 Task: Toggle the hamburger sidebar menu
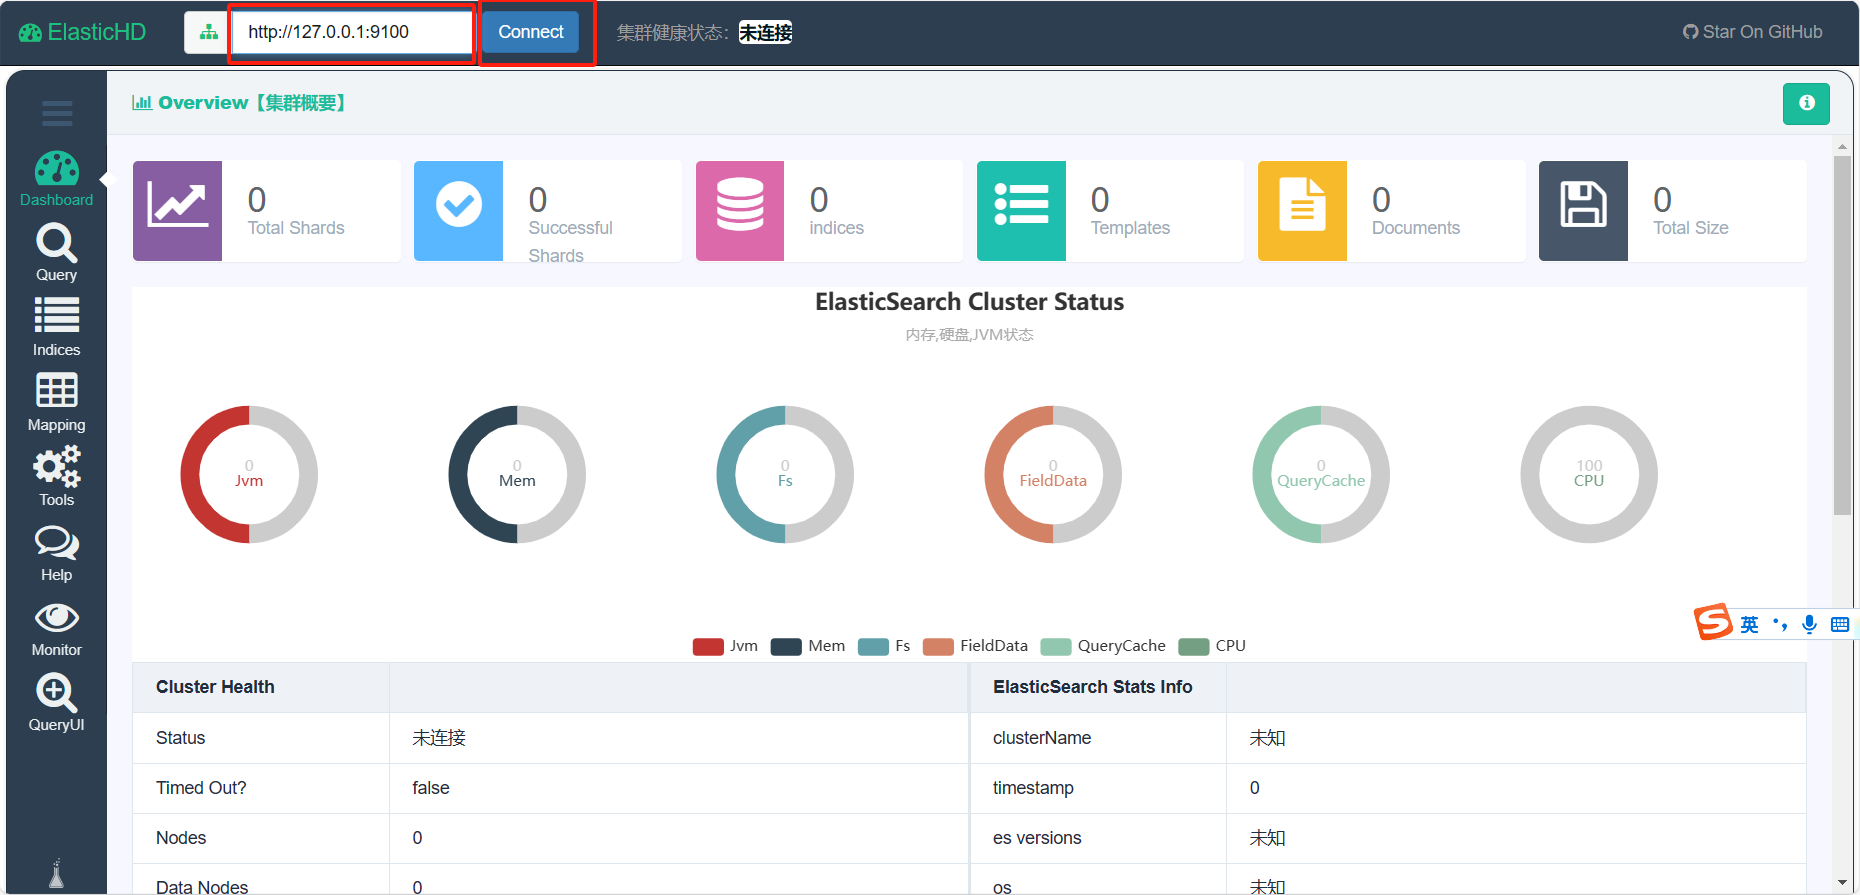[x=57, y=113]
